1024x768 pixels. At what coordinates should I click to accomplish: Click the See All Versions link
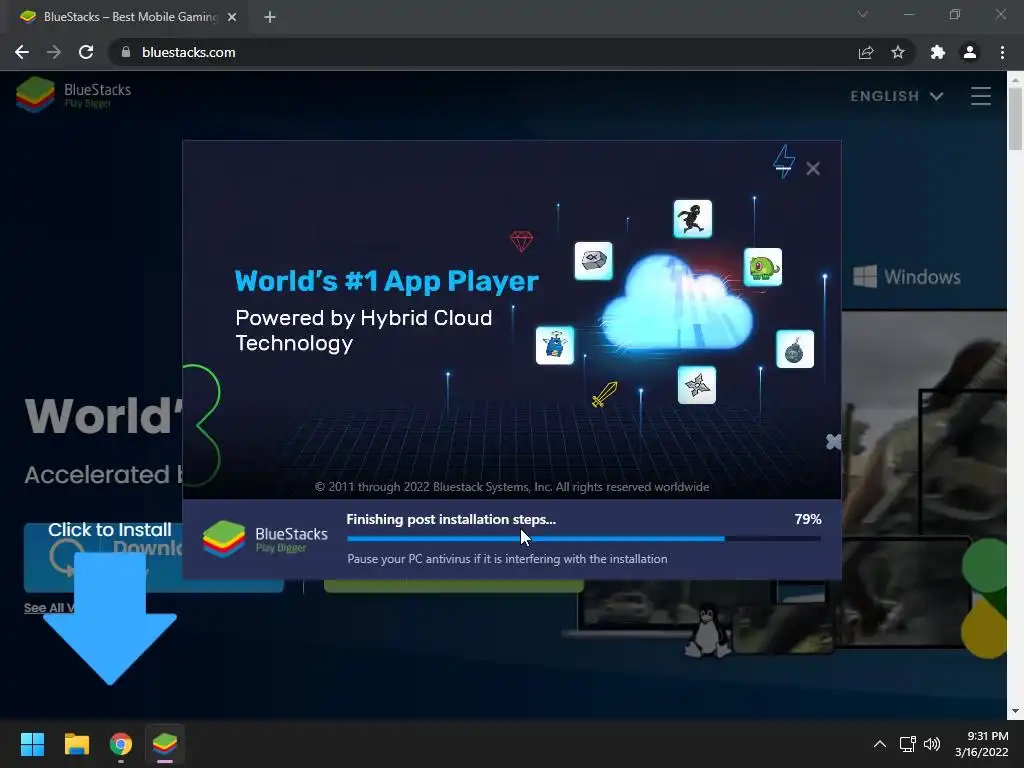point(50,608)
